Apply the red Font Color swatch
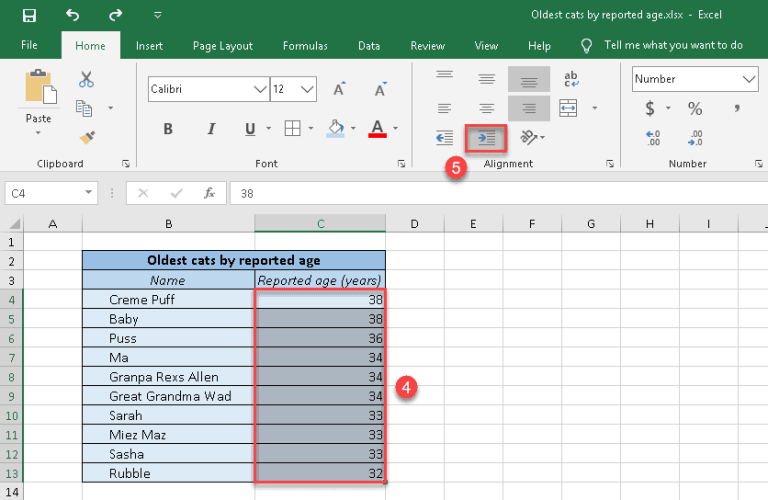Image resolution: width=768 pixels, height=500 pixels. 377,128
